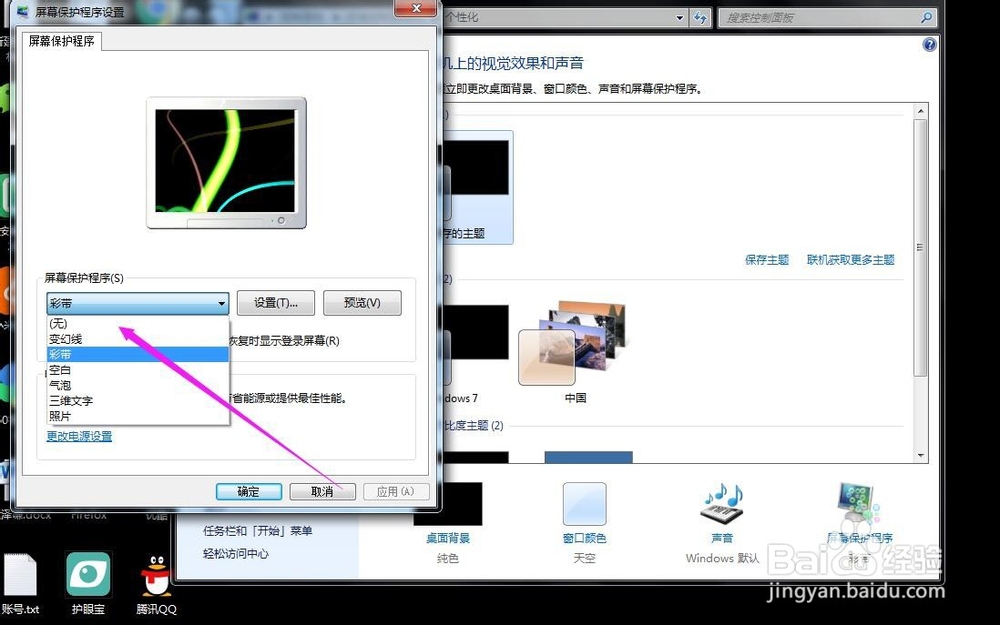Viewport: 1000px width, 625px height.
Task: Click the 应用(A) apply button
Action: (x=395, y=491)
